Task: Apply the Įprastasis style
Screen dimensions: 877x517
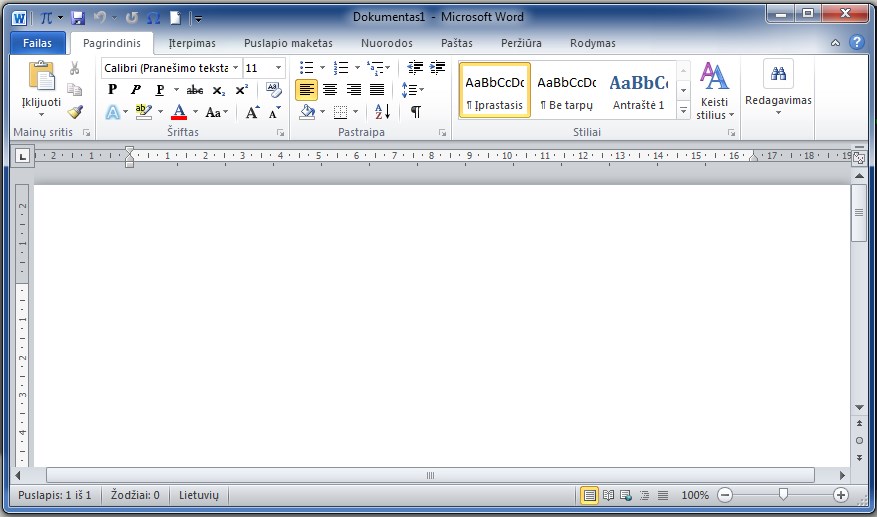Action: coord(494,90)
